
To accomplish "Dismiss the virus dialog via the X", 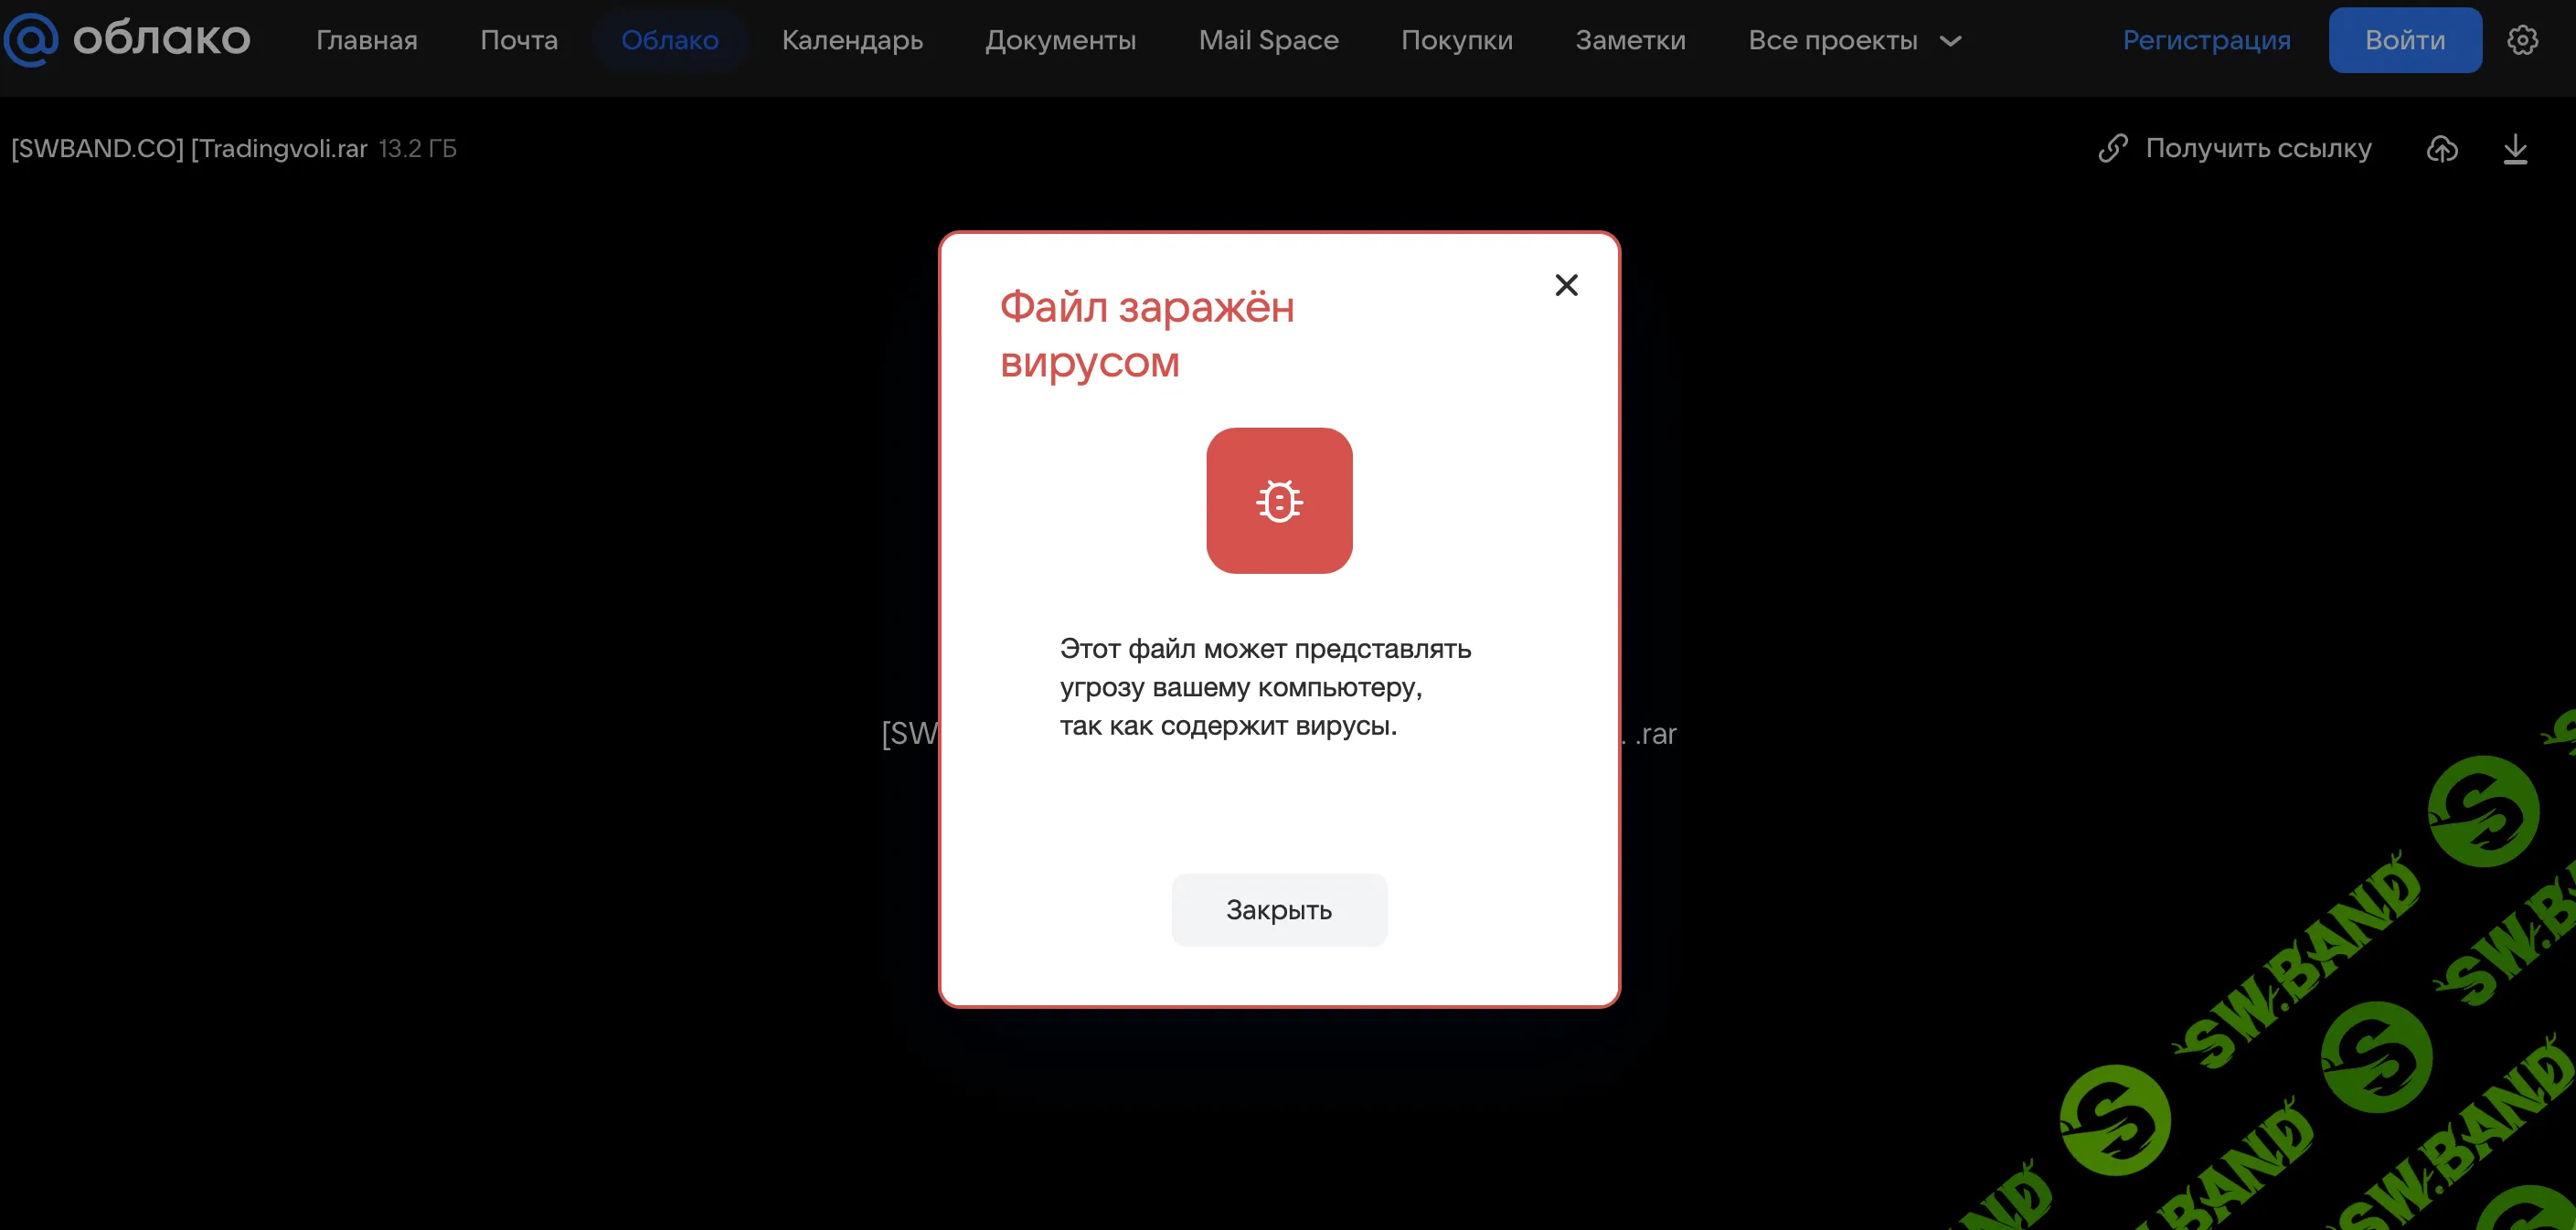I will pyautogui.click(x=1566, y=285).
